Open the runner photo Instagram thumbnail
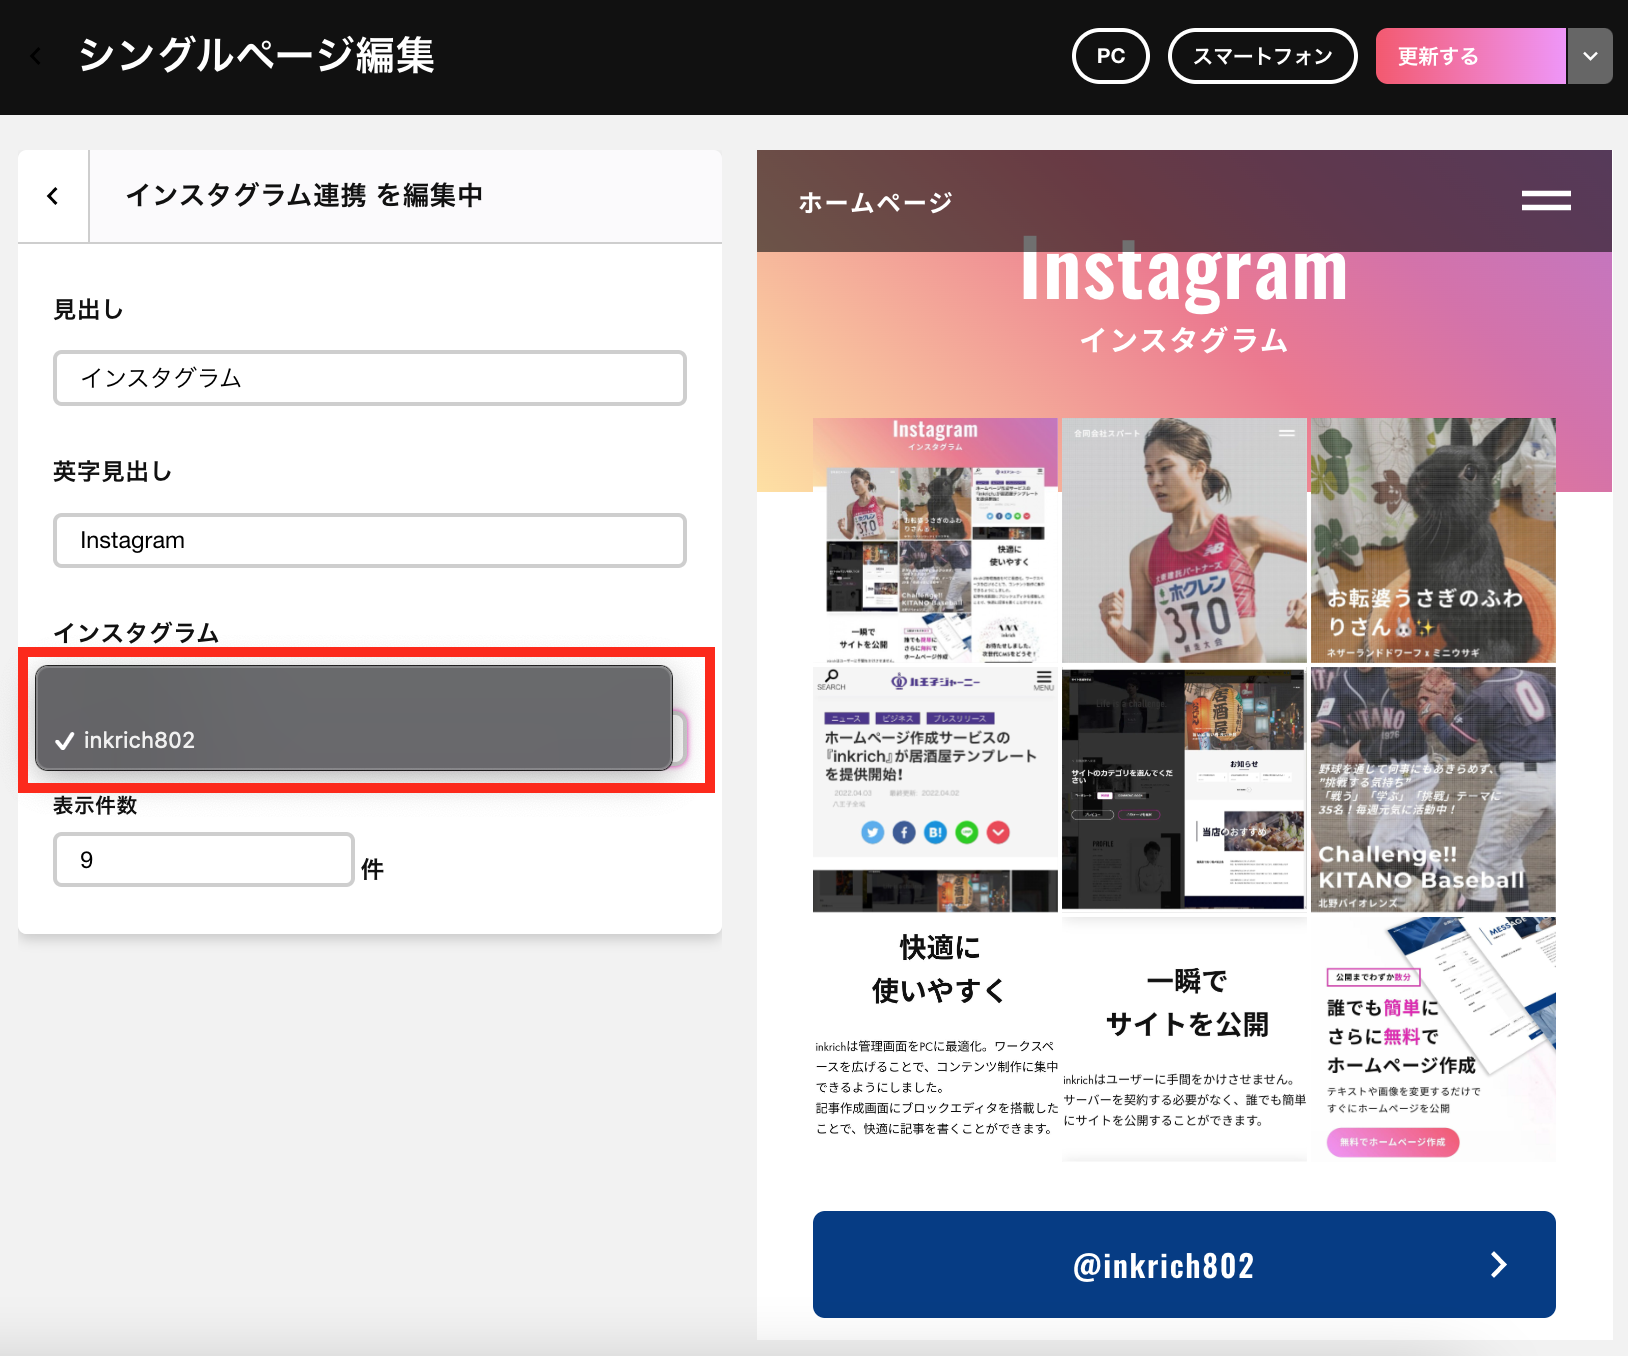 1184,540
